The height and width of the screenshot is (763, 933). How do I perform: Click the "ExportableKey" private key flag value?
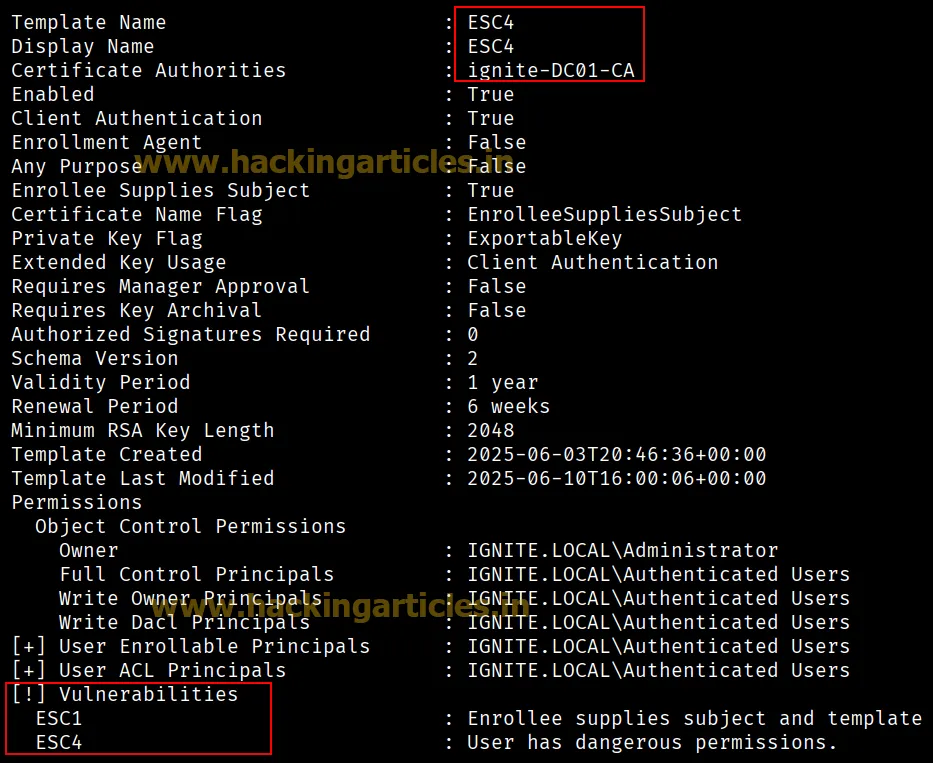point(544,238)
